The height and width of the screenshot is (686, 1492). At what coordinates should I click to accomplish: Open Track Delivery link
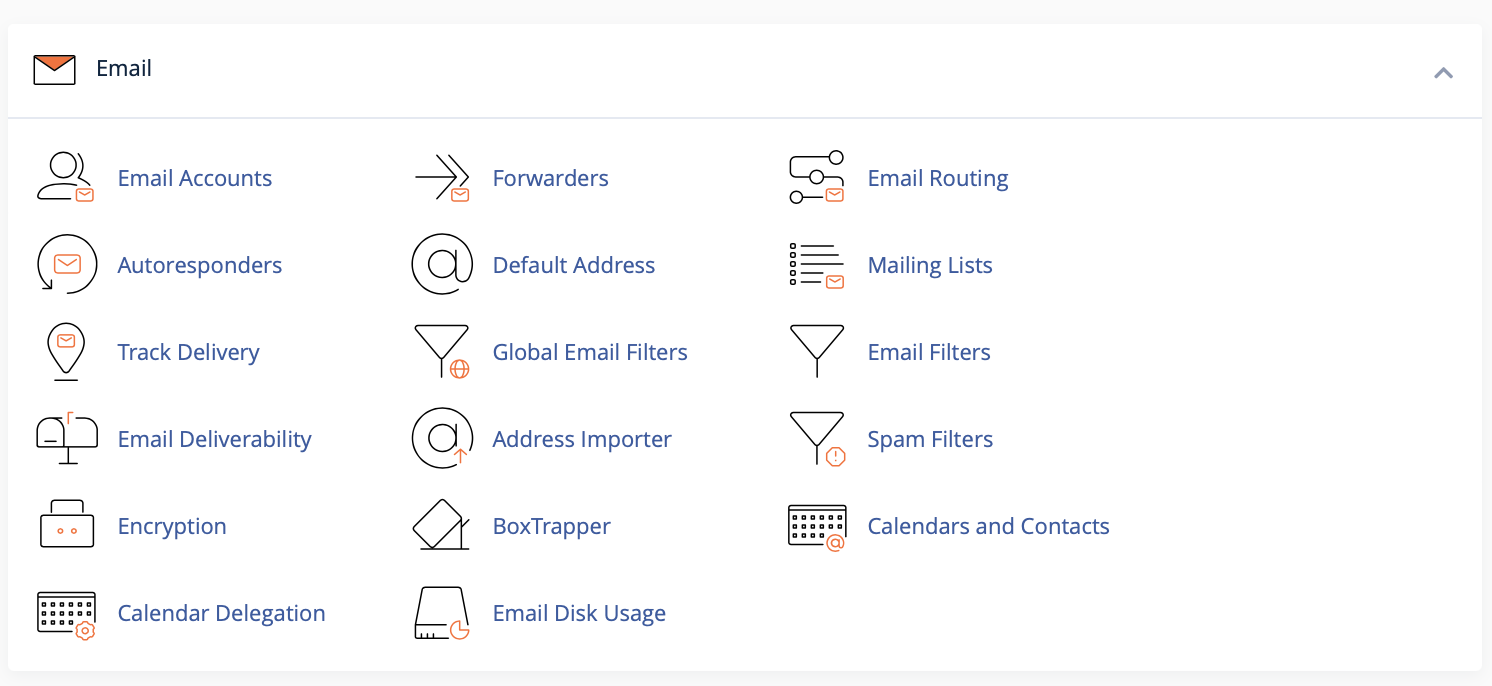pos(189,352)
